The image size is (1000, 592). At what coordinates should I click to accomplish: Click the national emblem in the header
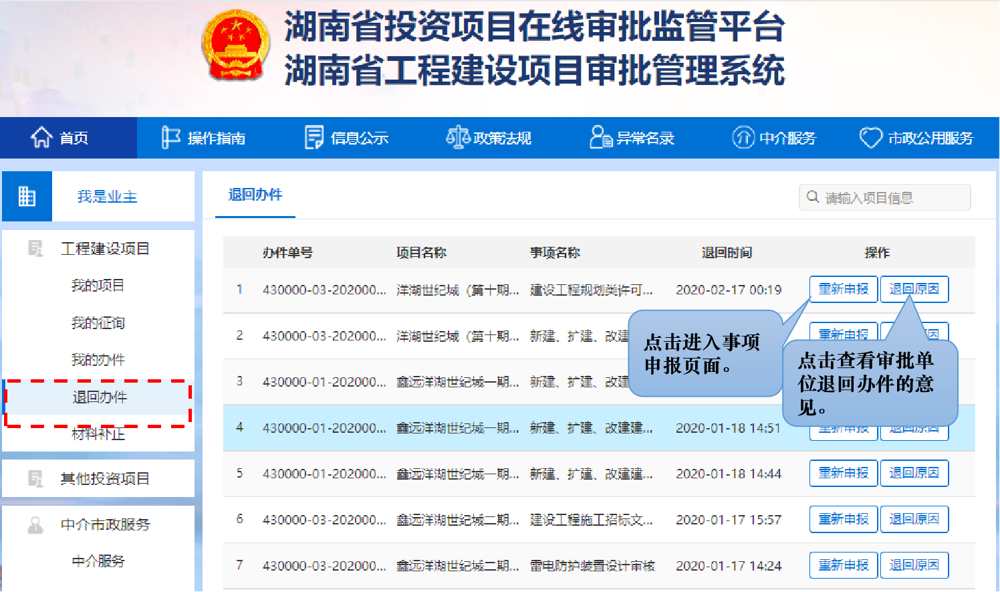pyautogui.click(x=235, y=48)
